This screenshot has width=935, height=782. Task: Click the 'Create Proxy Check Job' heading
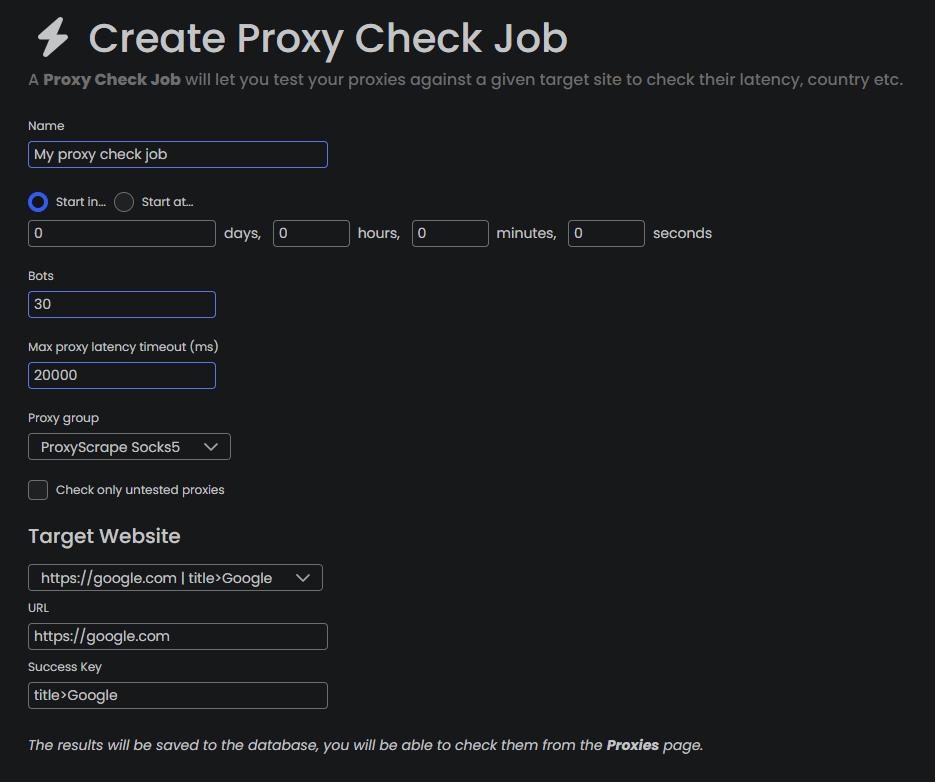[328, 38]
